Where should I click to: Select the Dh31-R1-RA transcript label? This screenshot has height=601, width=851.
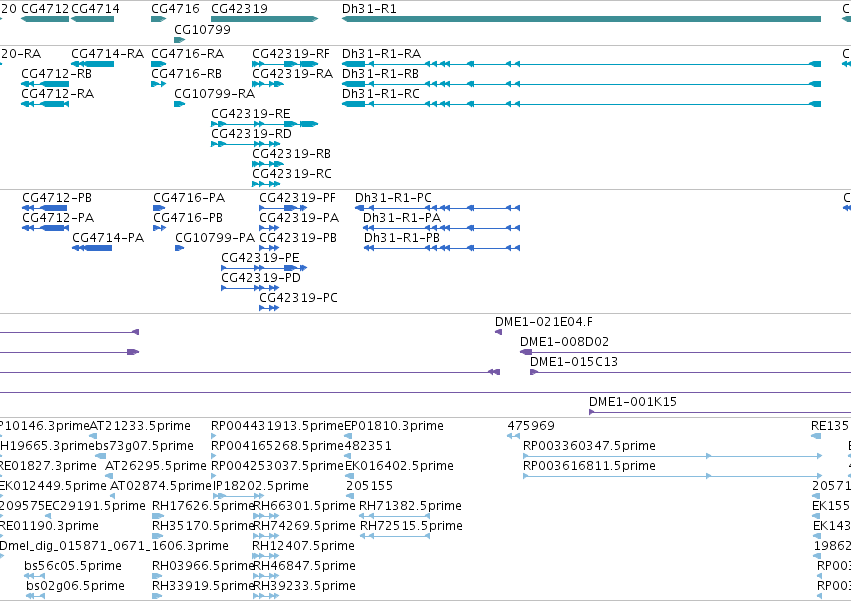382,54
